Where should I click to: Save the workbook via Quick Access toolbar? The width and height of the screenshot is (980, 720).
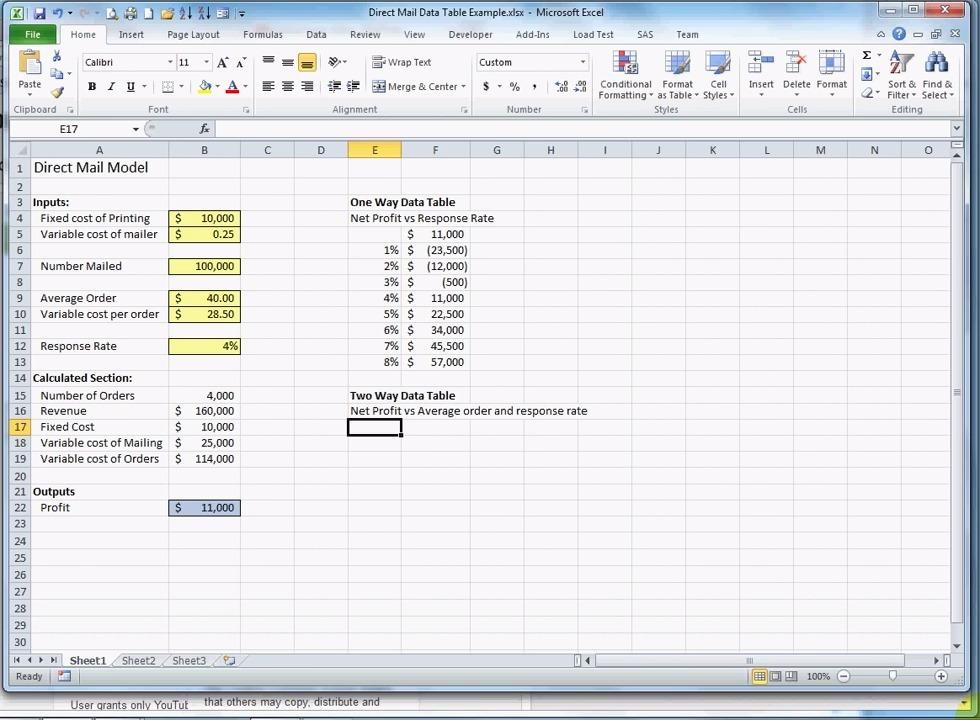(x=38, y=12)
